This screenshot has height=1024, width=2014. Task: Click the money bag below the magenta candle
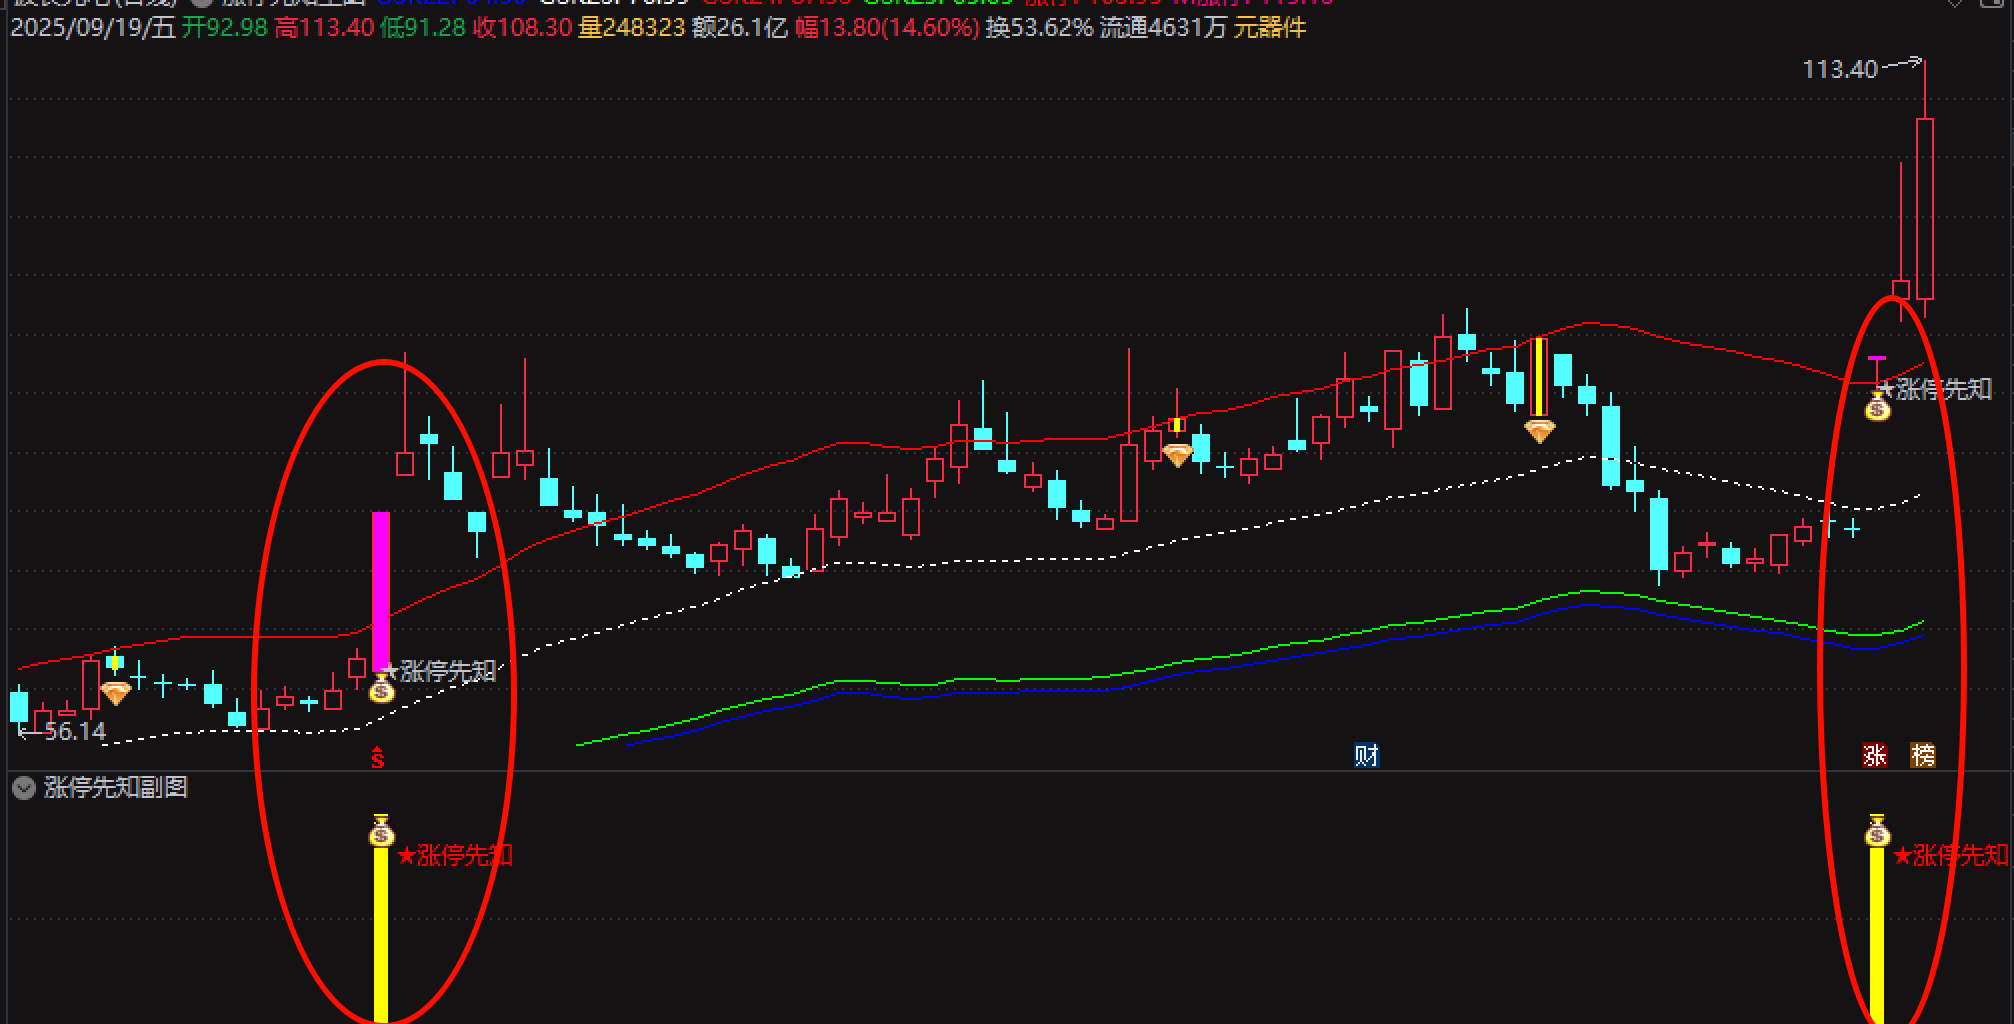[x=381, y=689]
